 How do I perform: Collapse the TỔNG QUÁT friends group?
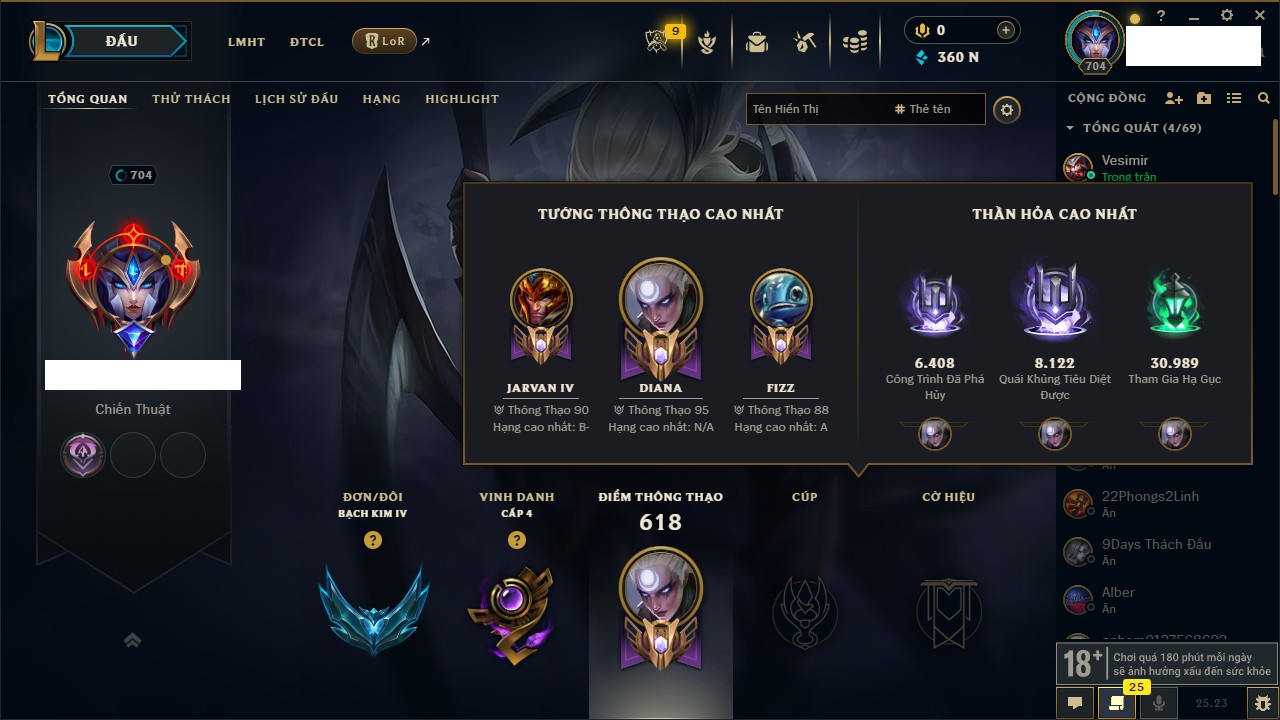click(x=1070, y=128)
